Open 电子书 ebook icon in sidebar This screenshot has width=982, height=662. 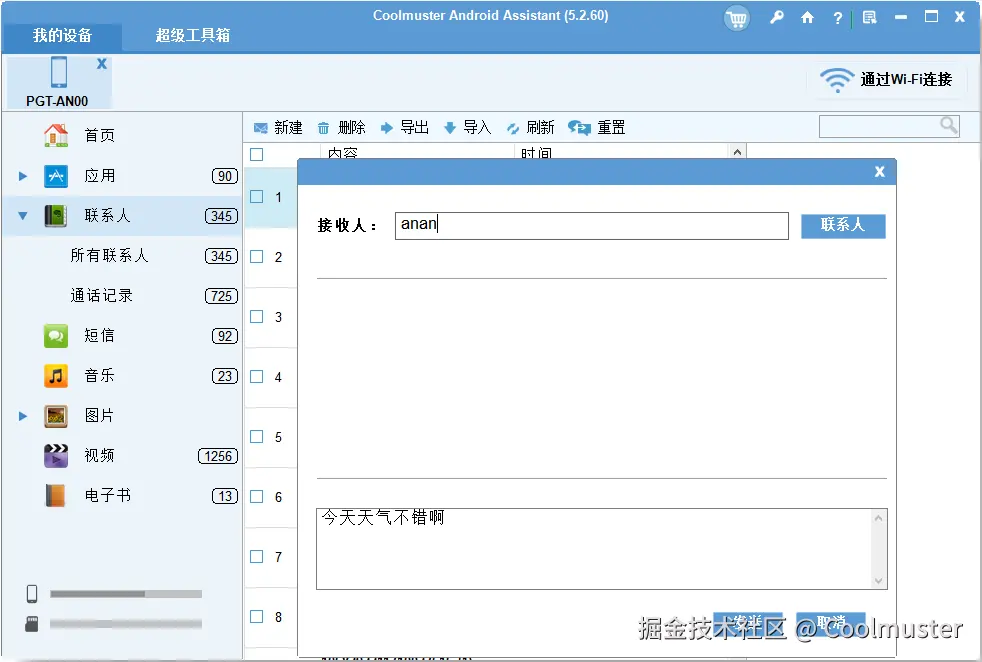(56, 495)
